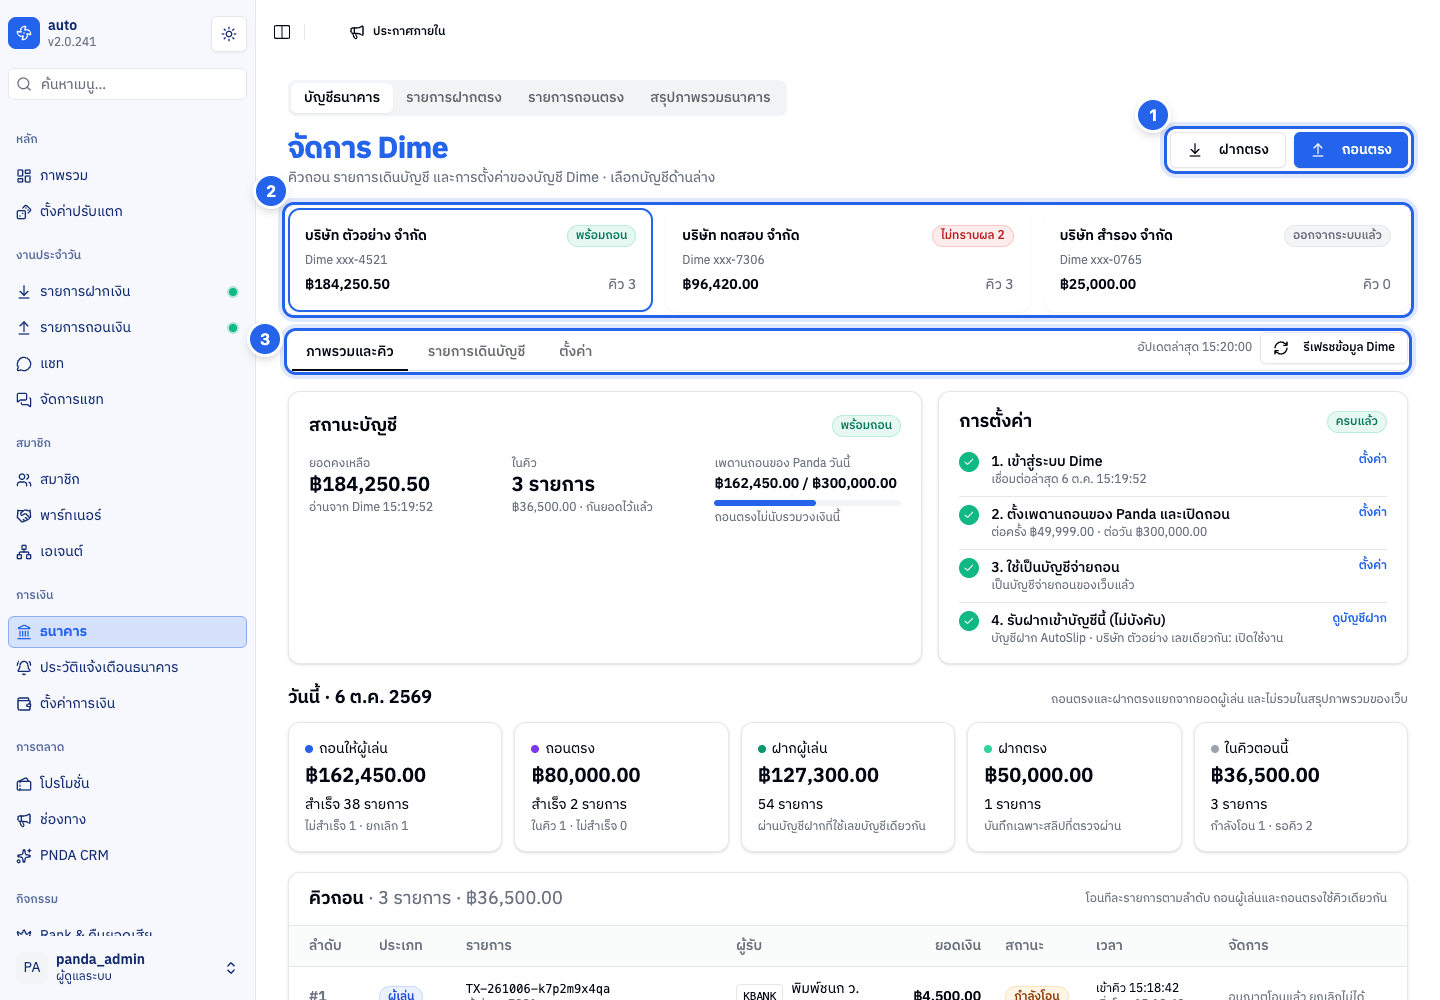Click the Panda withdrawal limit progress bar
Viewport: 1440px width, 1000px height.
[x=808, y=503]
